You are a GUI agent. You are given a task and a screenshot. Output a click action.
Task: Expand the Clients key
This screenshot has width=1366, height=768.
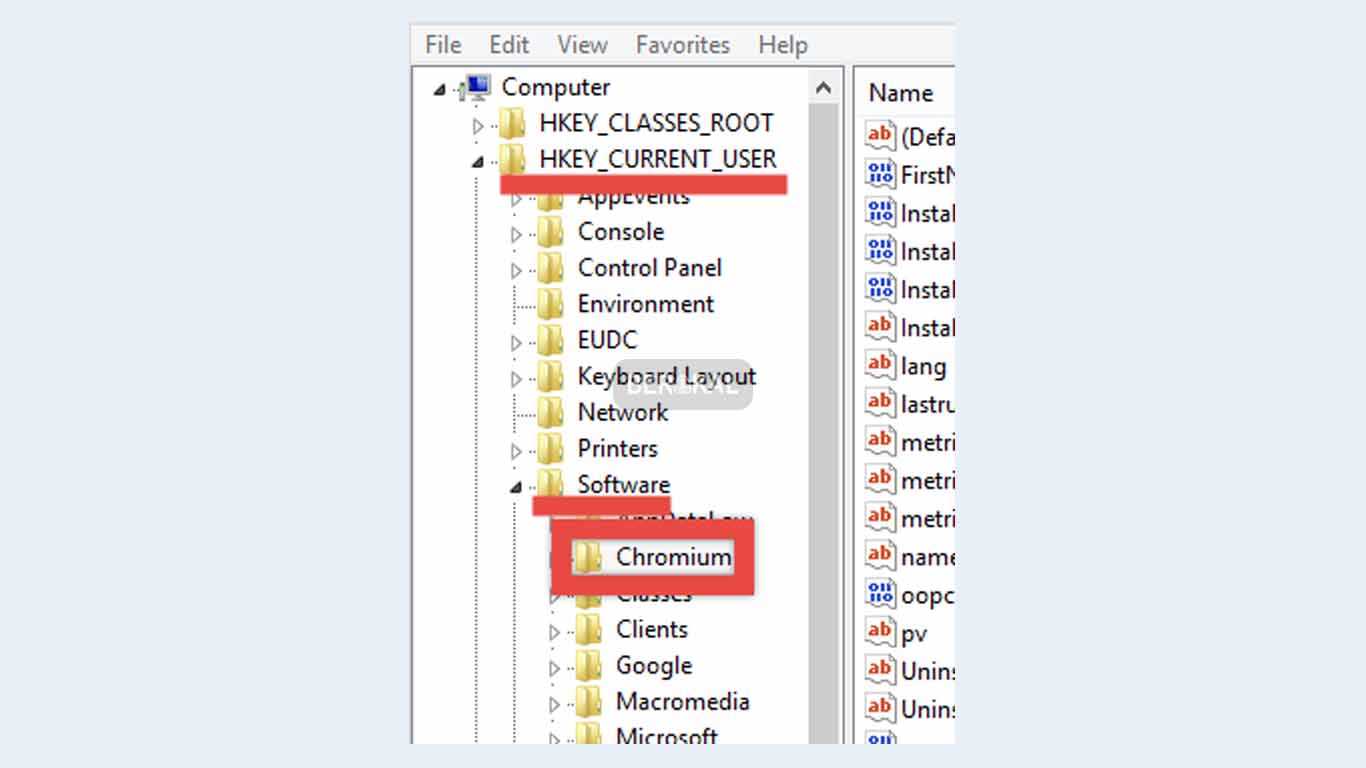(554, 632)
